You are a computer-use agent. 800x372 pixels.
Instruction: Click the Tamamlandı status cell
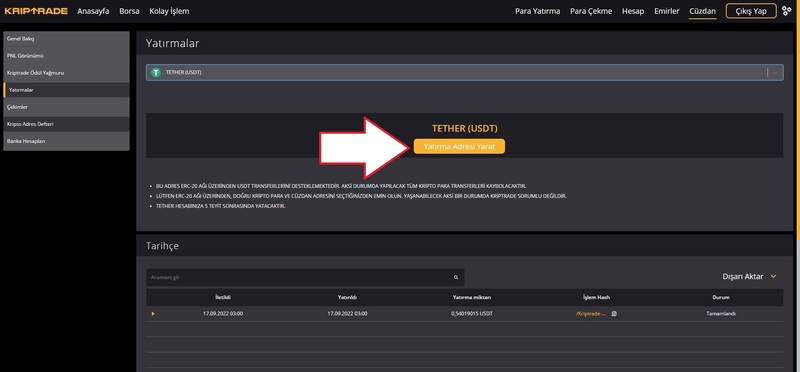point(721,314)
